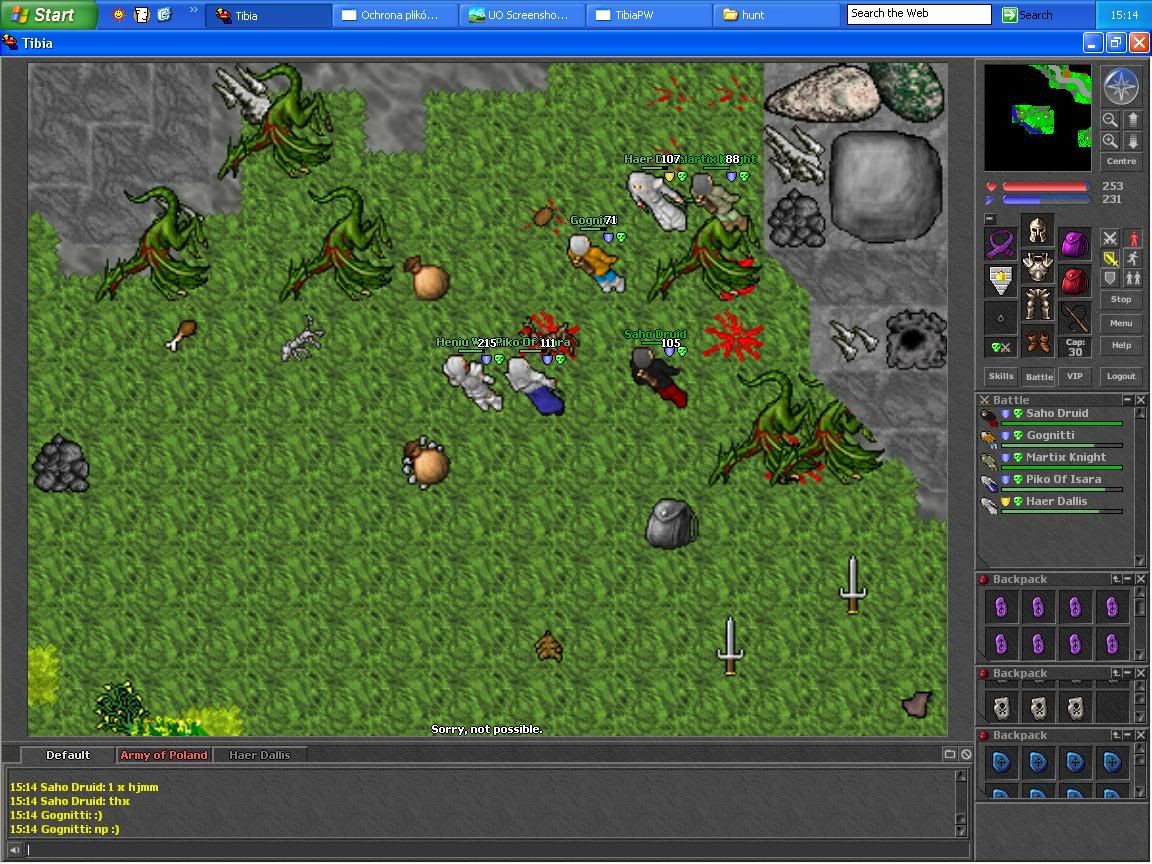
Task: Click the empty ring slot
Action: 1001,318
